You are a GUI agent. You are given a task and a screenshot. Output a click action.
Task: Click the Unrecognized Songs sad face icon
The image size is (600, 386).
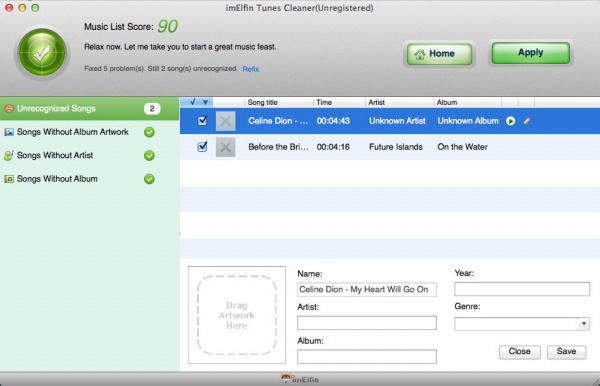[x=9, y=109]
